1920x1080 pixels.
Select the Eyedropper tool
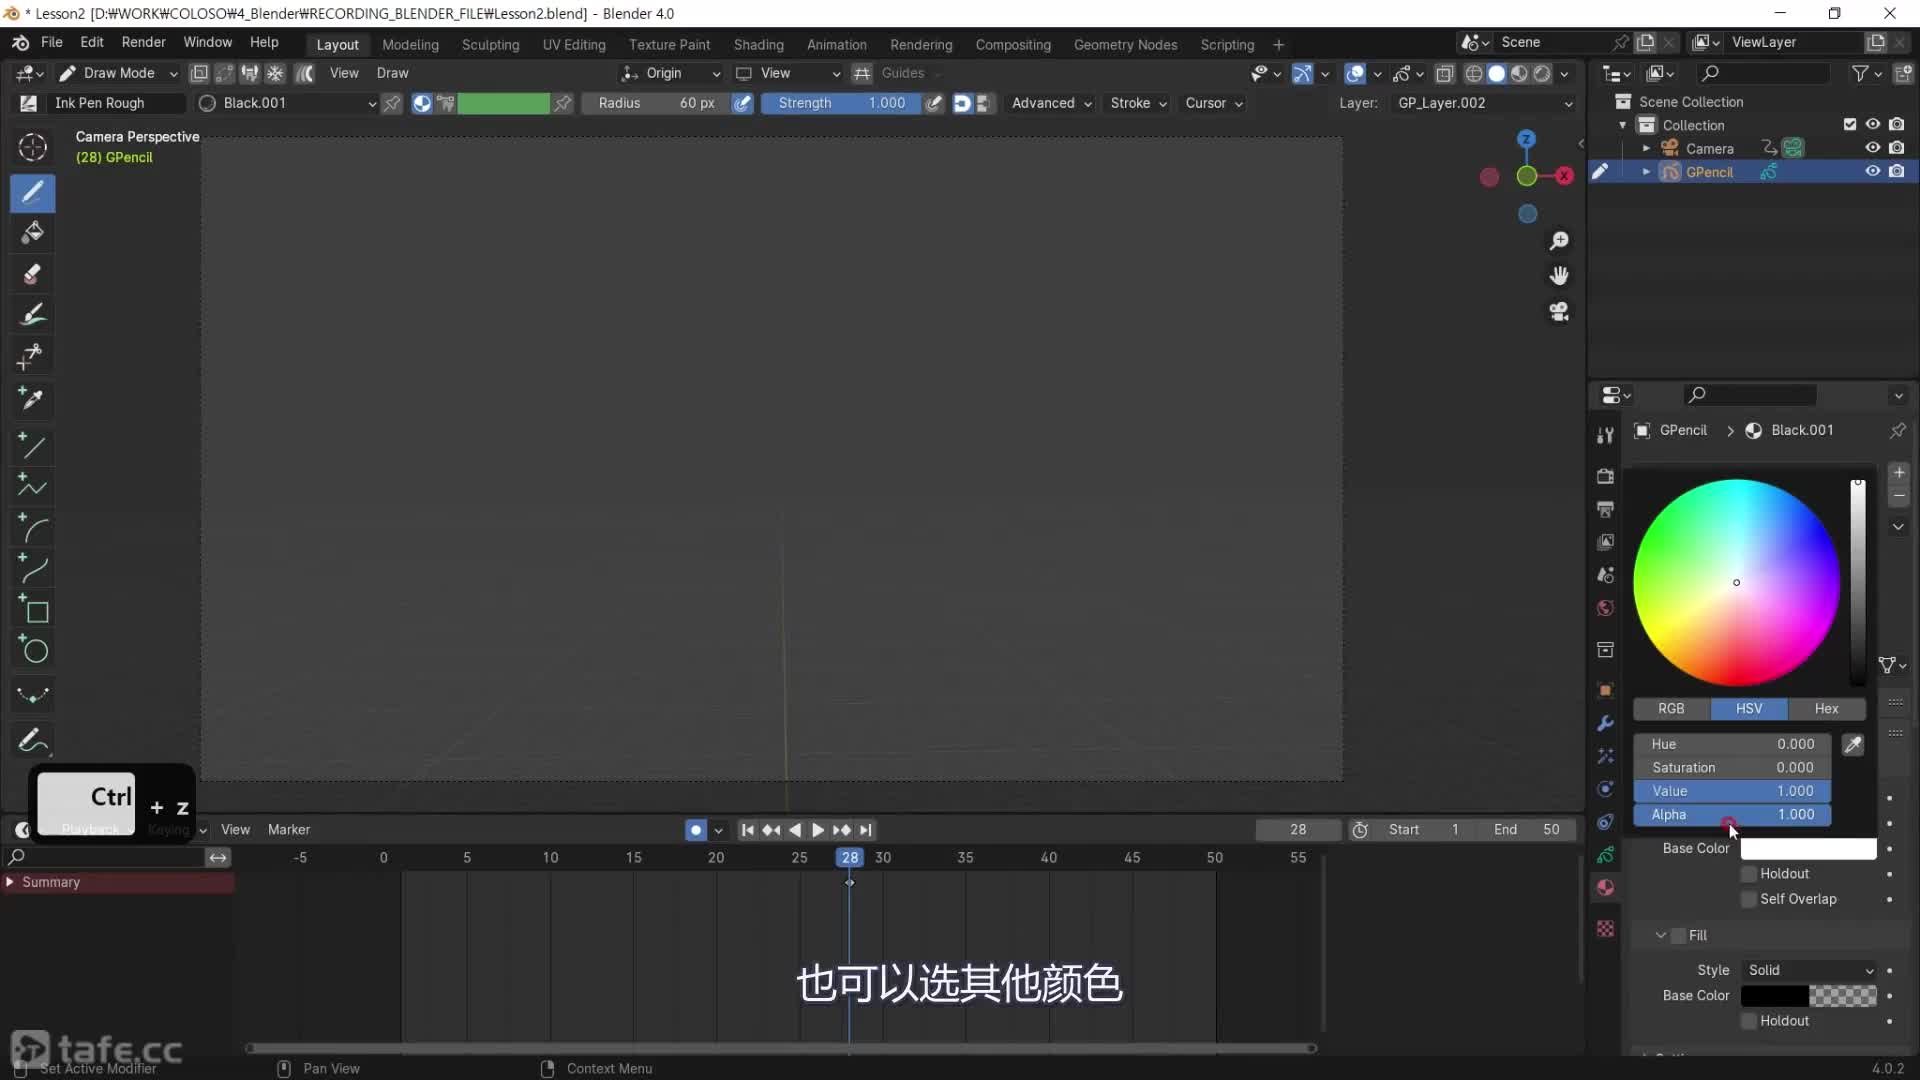click(x=32, y=399)
